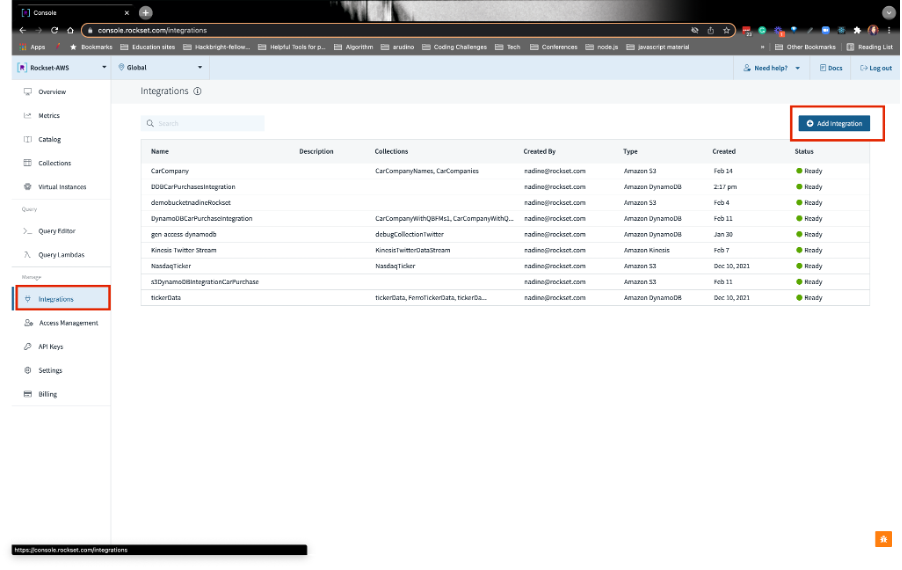Open the Docs link
The width and height of the screenshot is (902, 570).
click(x=831, y=68)
